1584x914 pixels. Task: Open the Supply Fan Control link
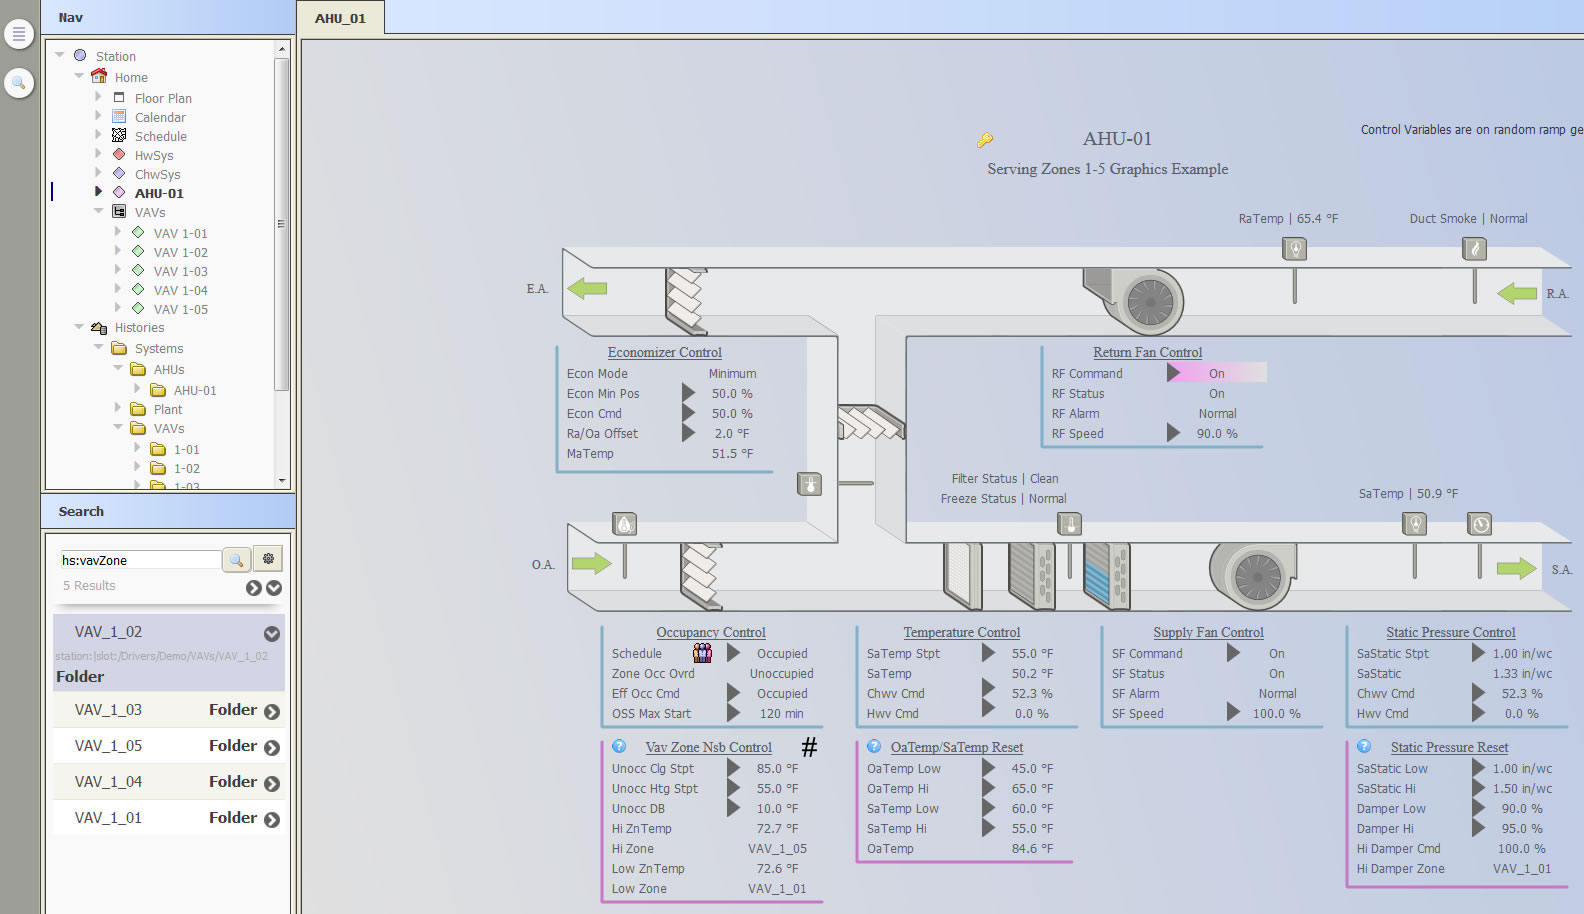[x=1208, y=632]
